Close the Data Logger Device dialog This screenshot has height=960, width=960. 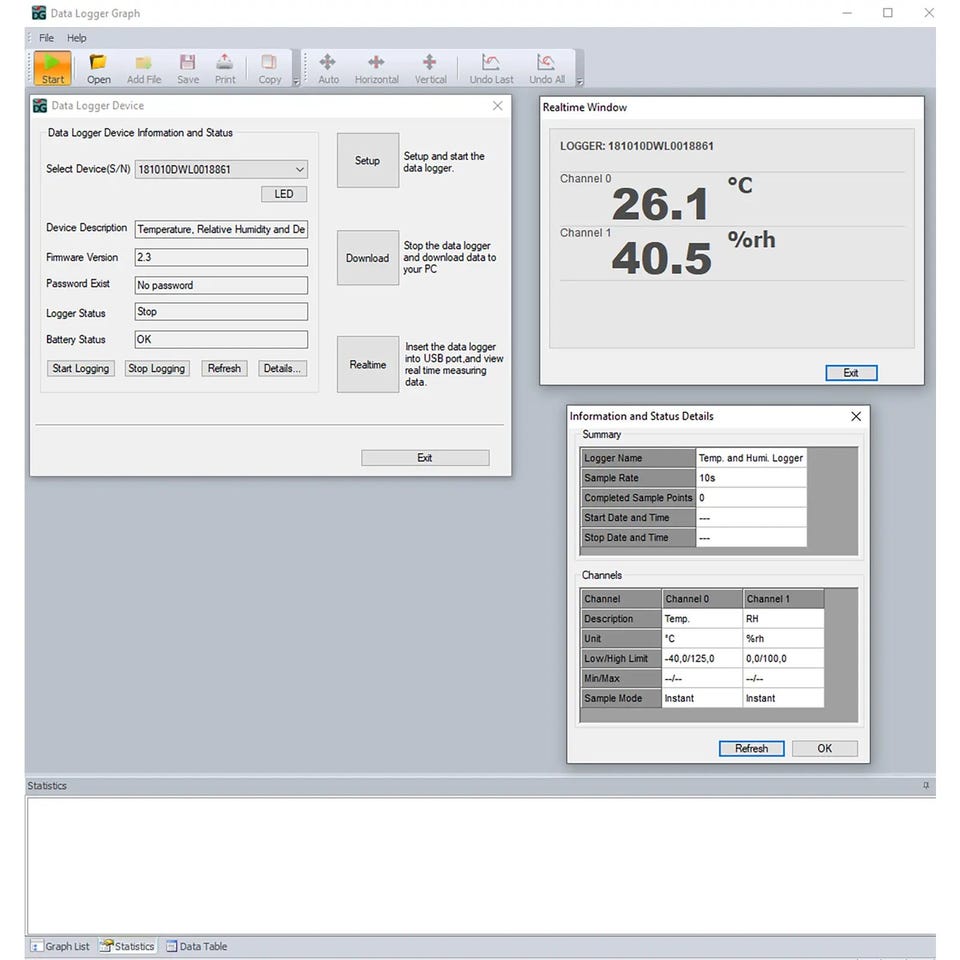coord(498,106)
